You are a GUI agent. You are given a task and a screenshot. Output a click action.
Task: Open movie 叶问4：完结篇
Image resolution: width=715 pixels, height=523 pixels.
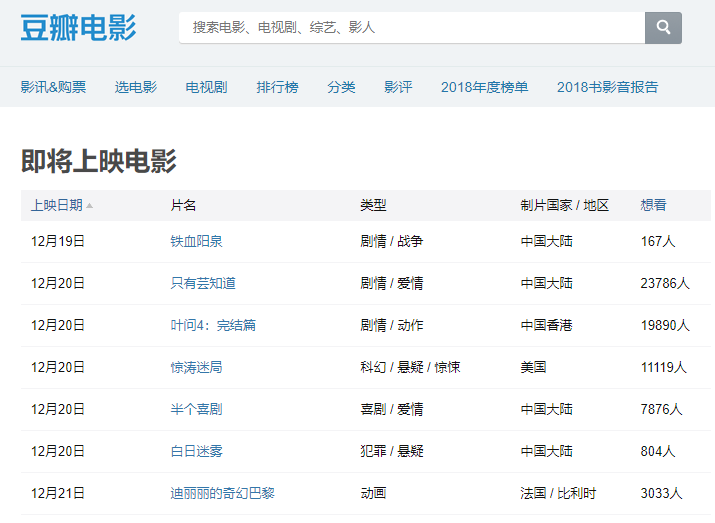pyautogui.click(x=213, y=325)
